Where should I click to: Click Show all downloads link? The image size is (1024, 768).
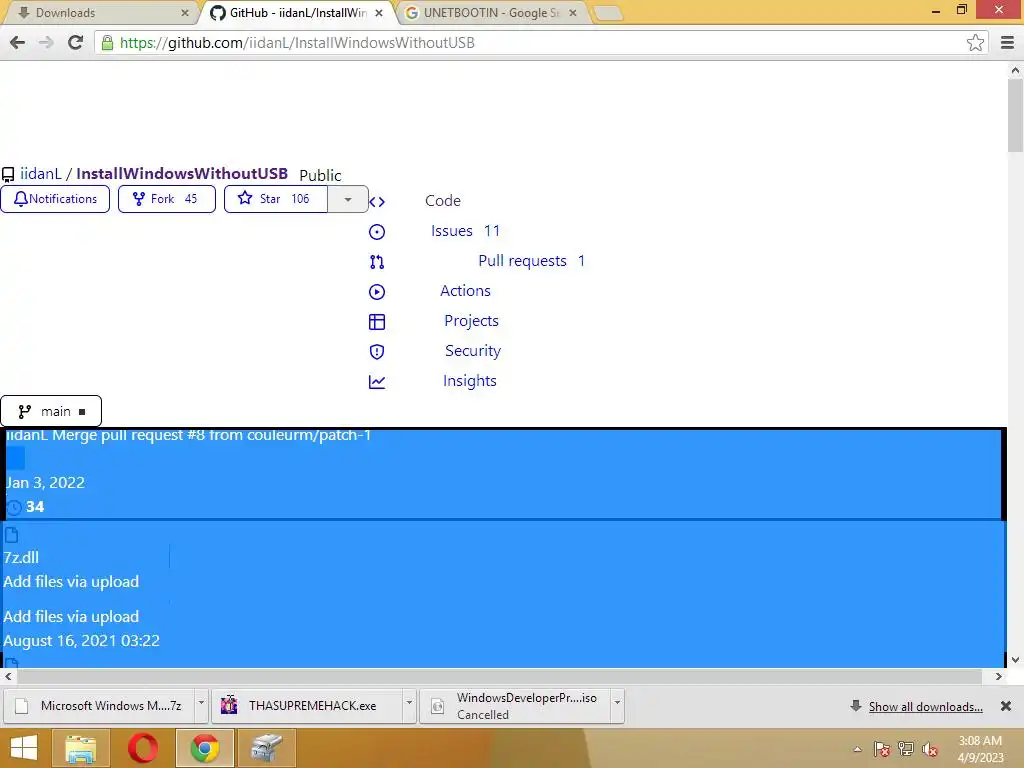(925, 707)
